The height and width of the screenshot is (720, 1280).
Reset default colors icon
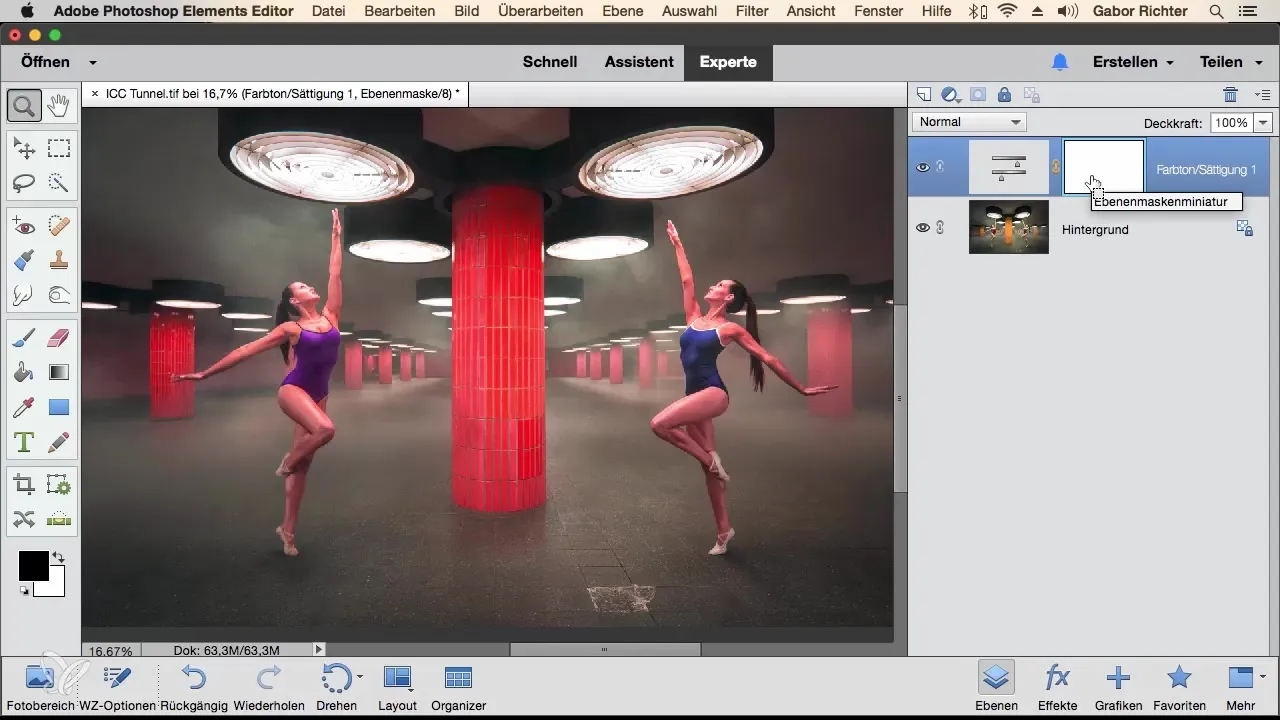click(x=24, y=591)
